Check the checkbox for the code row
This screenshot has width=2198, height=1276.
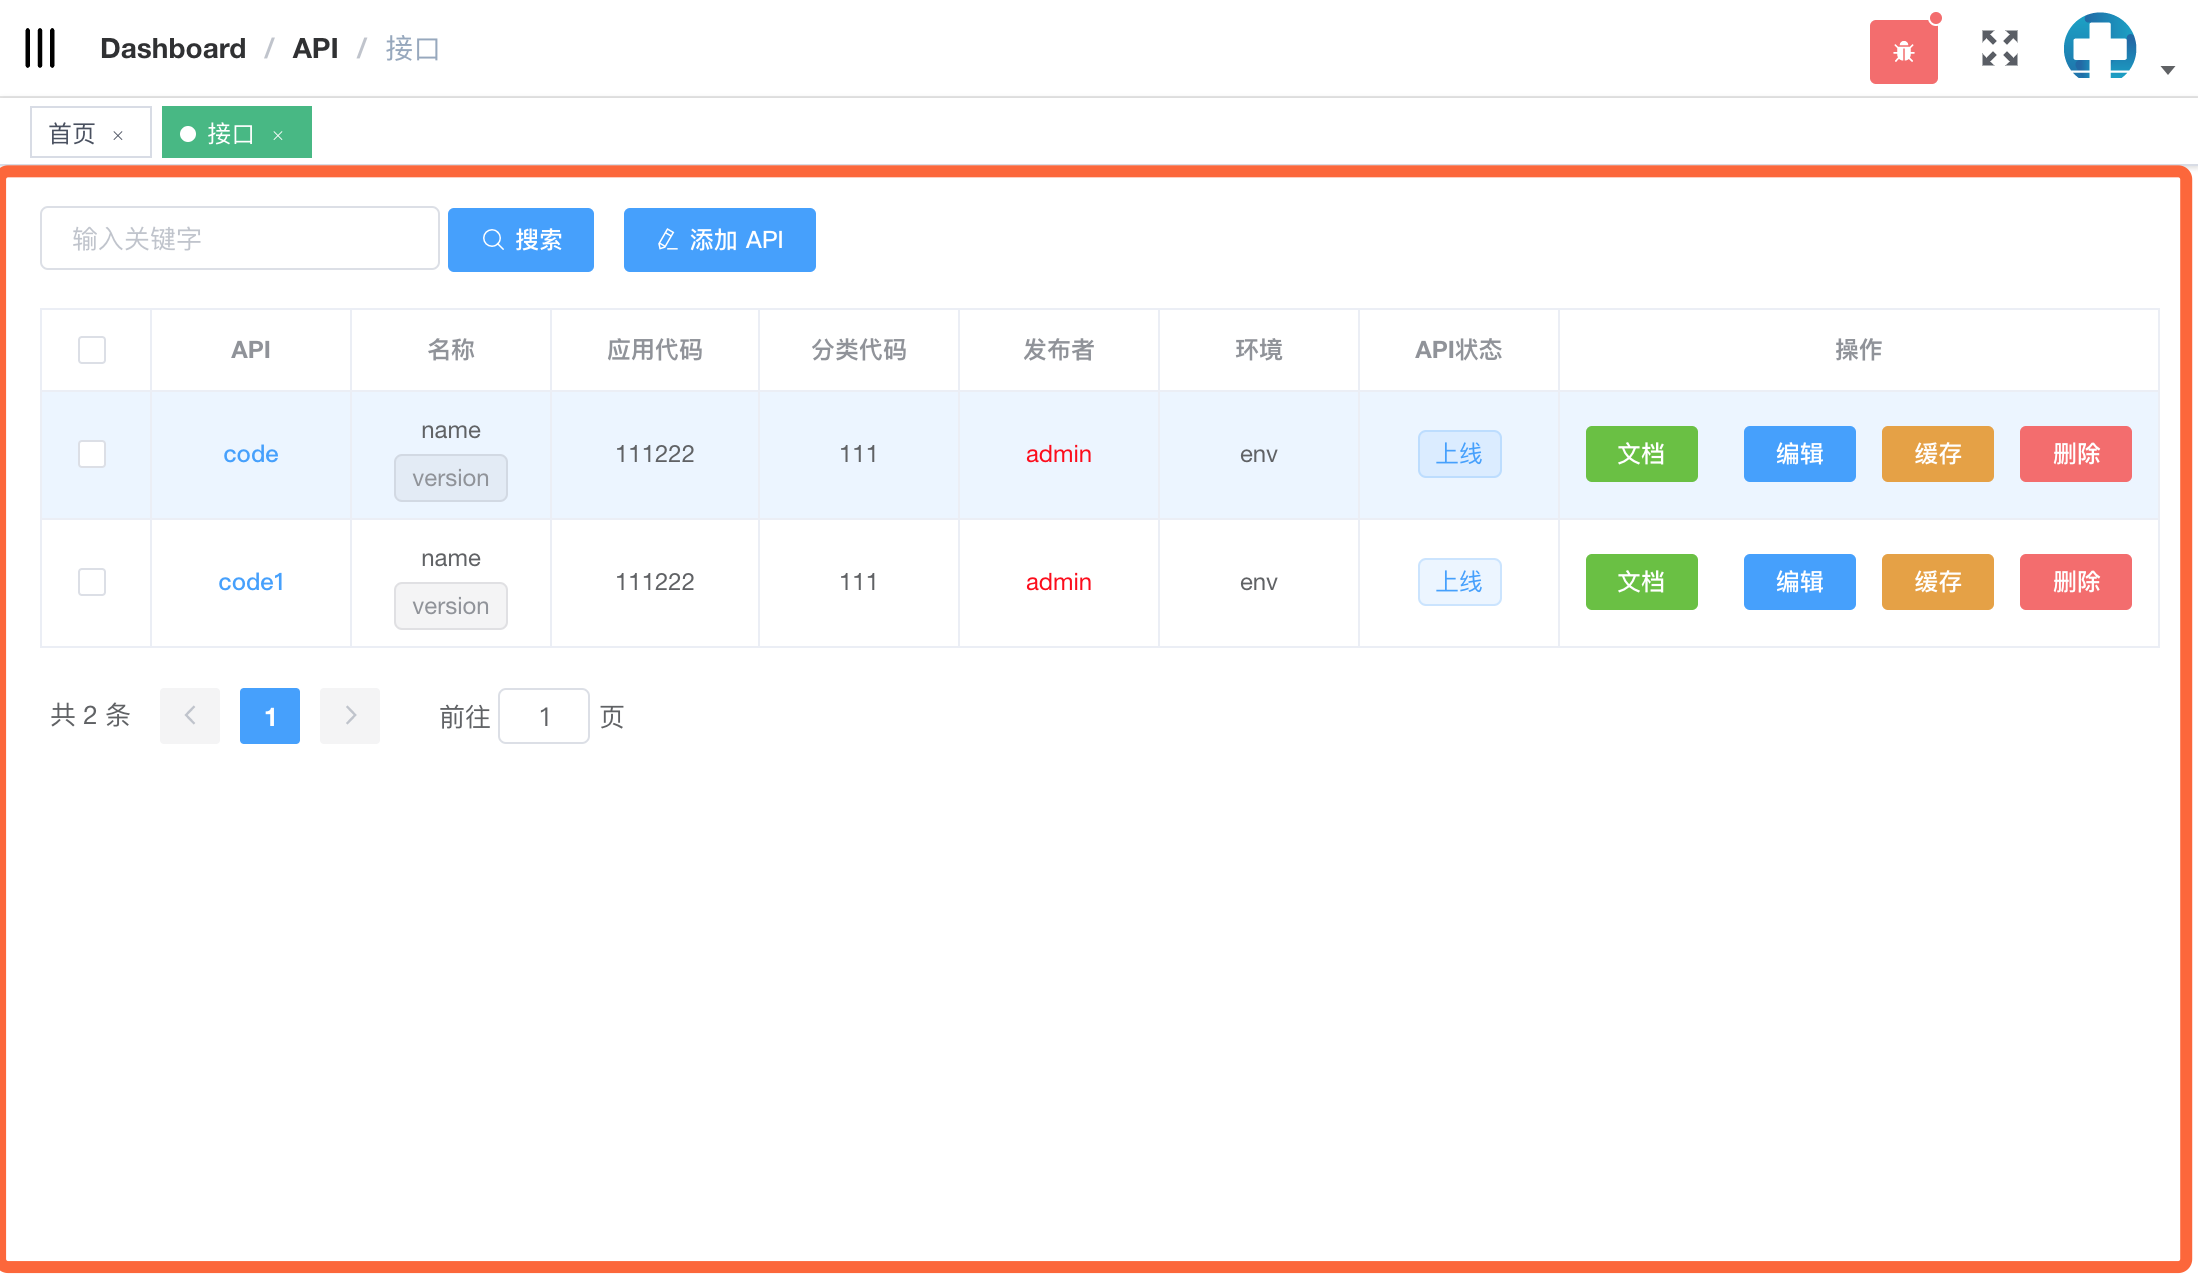(92, 453)
